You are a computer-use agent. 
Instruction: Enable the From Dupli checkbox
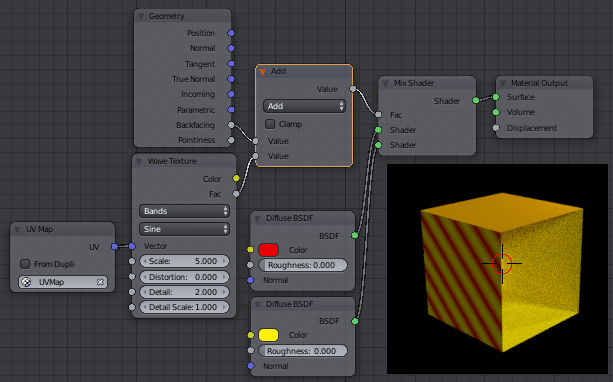[x=25, y=264]
